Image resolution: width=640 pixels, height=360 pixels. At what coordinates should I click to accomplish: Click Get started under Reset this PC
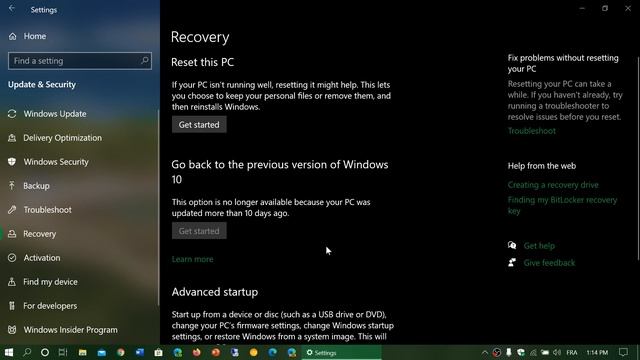click(199, 125)
